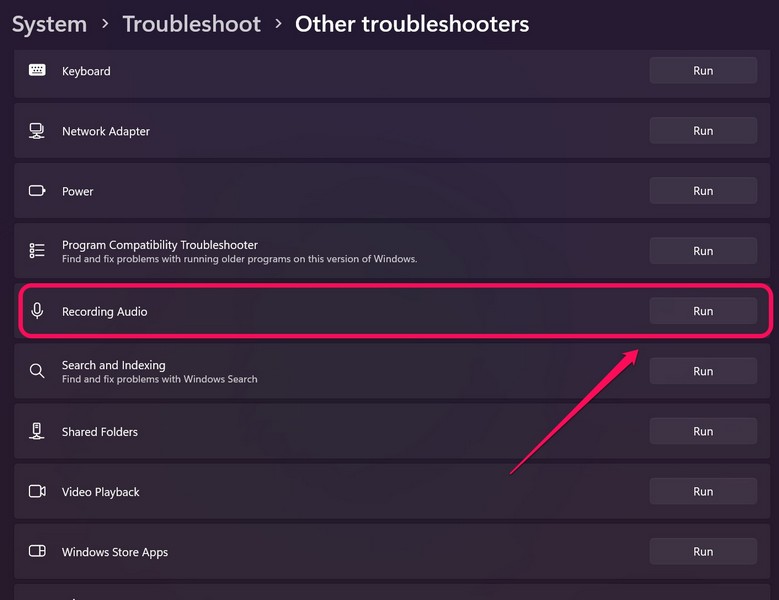
Task: Run the Search and Indexing troubleshooter
Action: [703, 371]
